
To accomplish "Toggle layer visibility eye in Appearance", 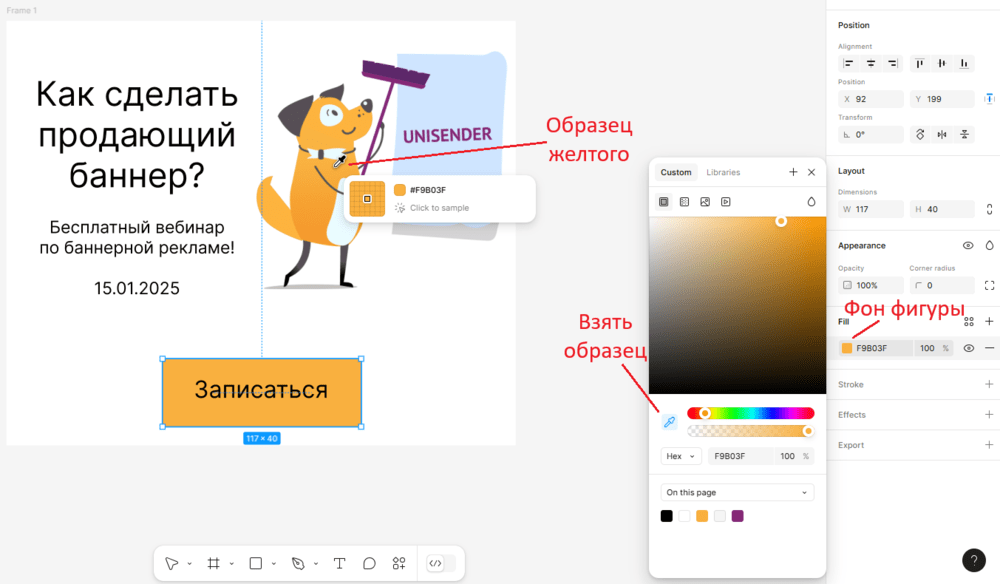I will click(968, 245).
